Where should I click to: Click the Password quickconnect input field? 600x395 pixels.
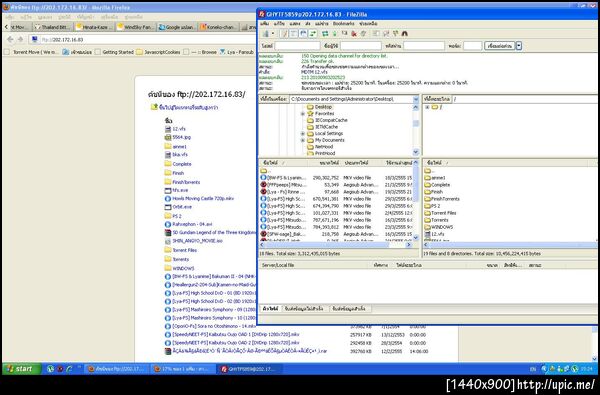pyautogui.click(x=424, y=46)
